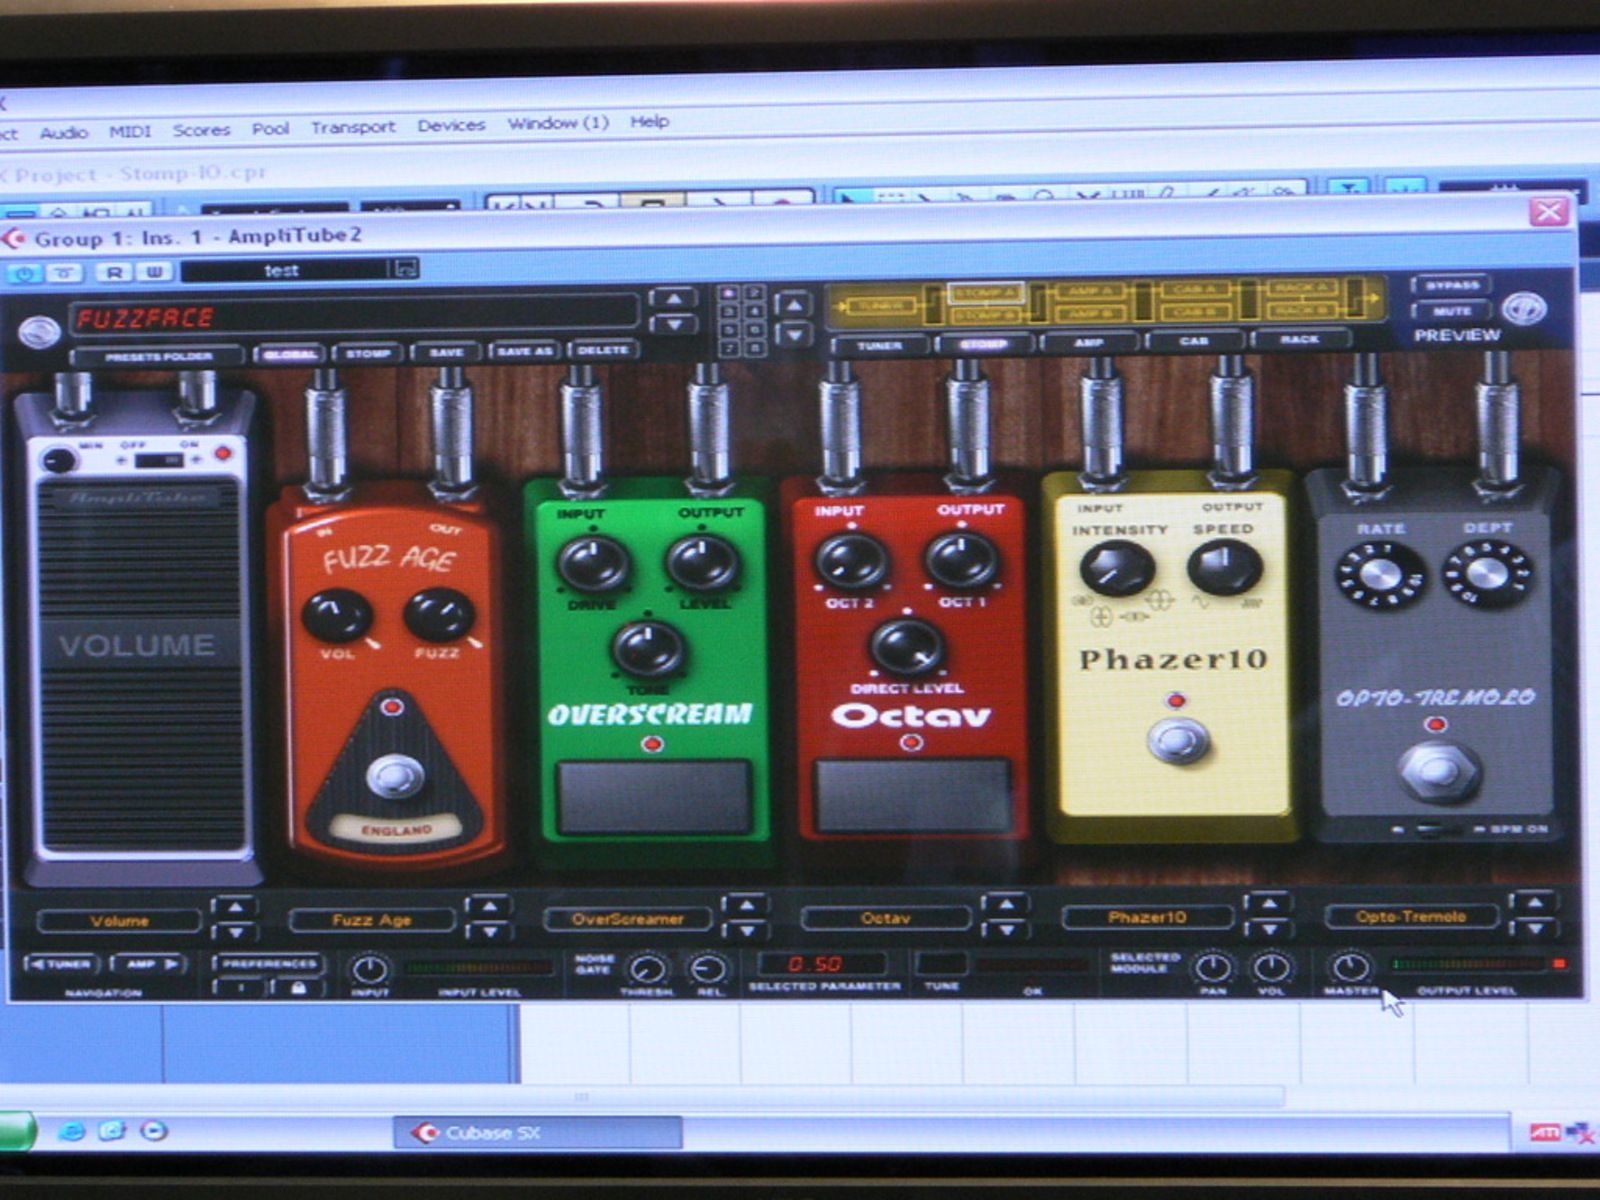1600x1200 pixels.
Task: Click the AmpliTube logo next to preset display
Action: (x=38, y=331)
